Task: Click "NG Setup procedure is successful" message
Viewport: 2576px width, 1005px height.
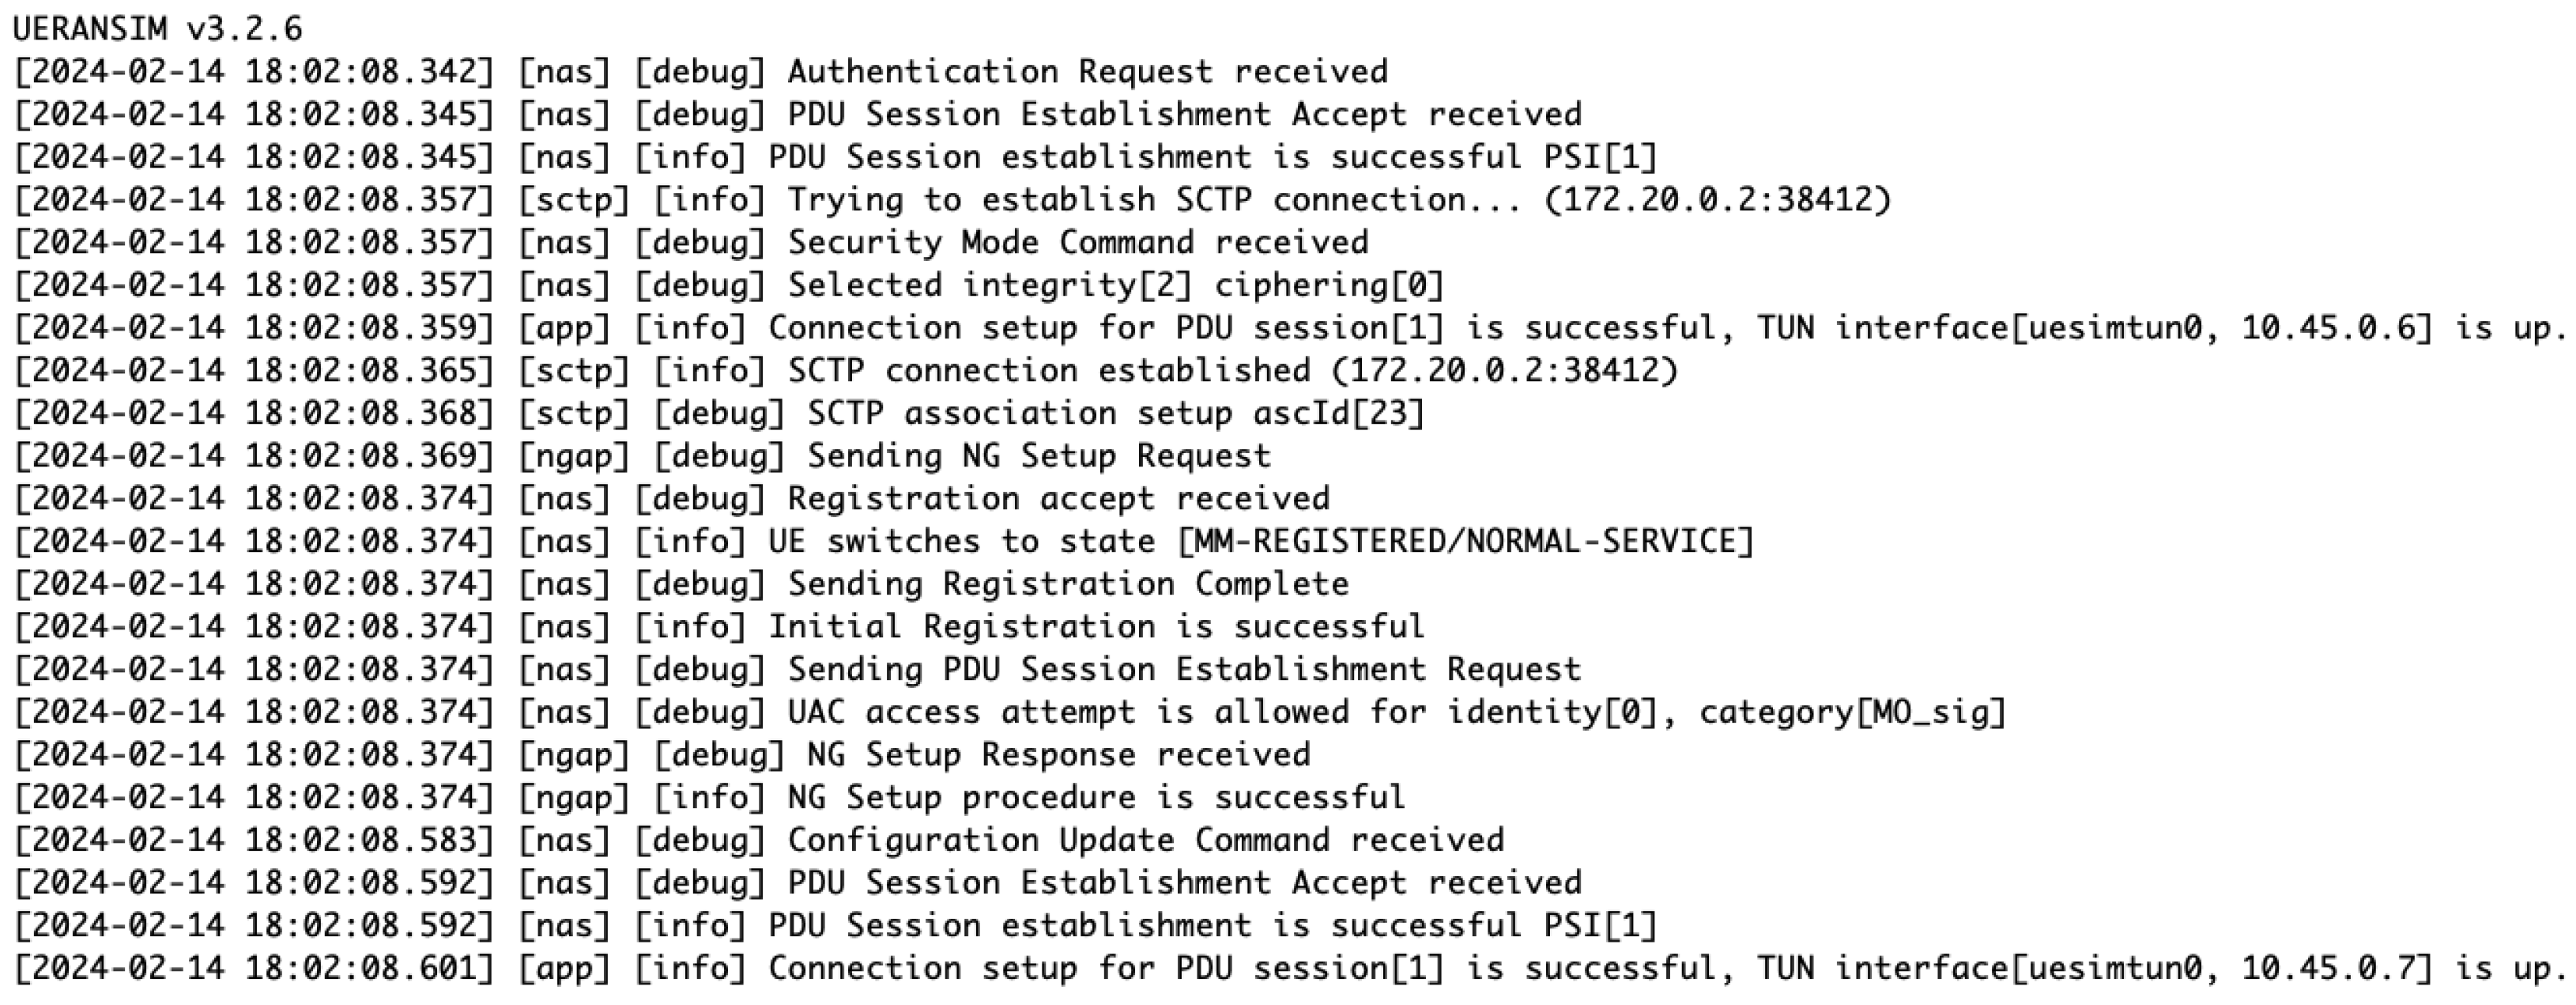Action: (1096, 798)
